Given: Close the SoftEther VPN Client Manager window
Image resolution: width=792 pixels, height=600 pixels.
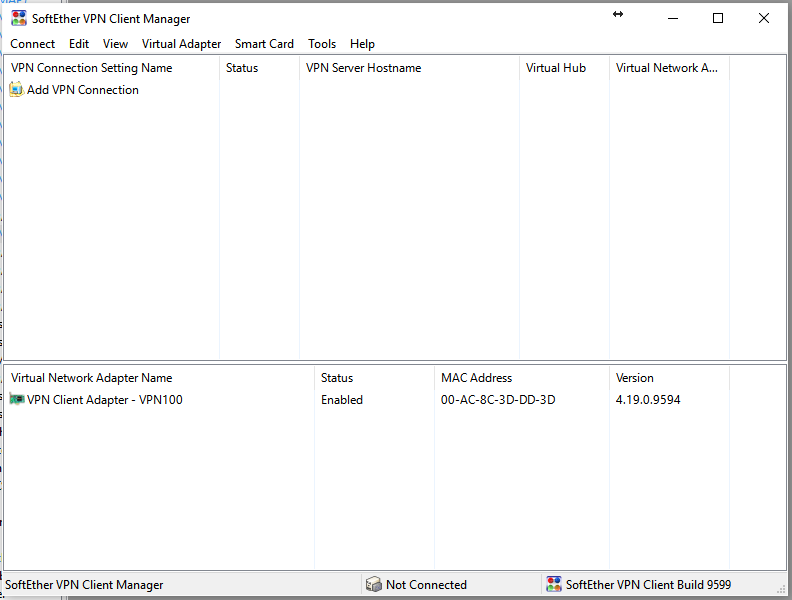Looking at the screenshot, I should pyautogui.click(x=764, y=18).
